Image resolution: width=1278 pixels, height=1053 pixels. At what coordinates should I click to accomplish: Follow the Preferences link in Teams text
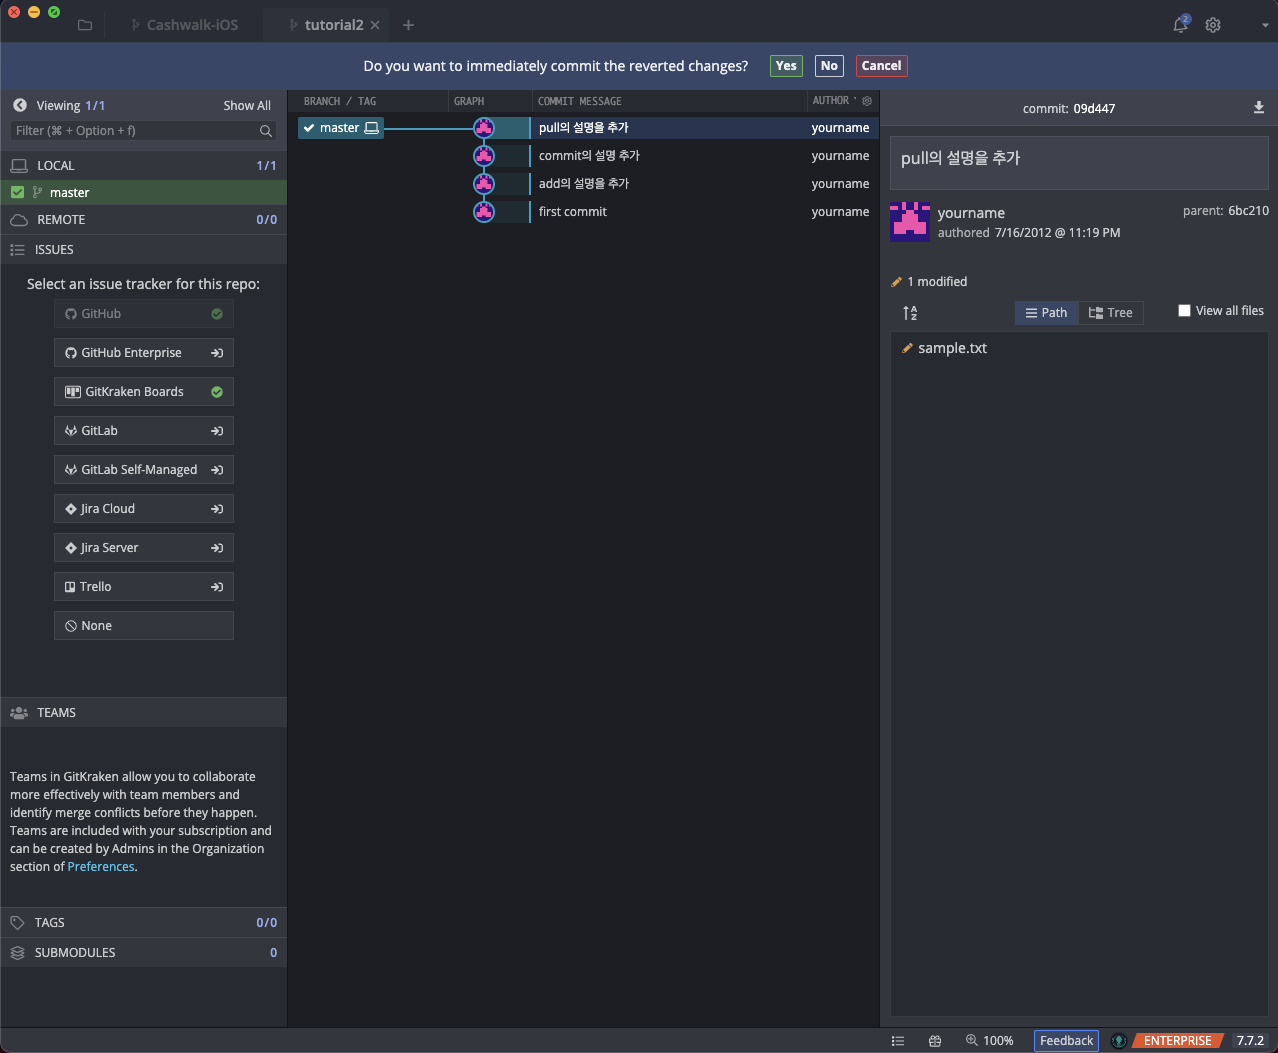(101, 867)
